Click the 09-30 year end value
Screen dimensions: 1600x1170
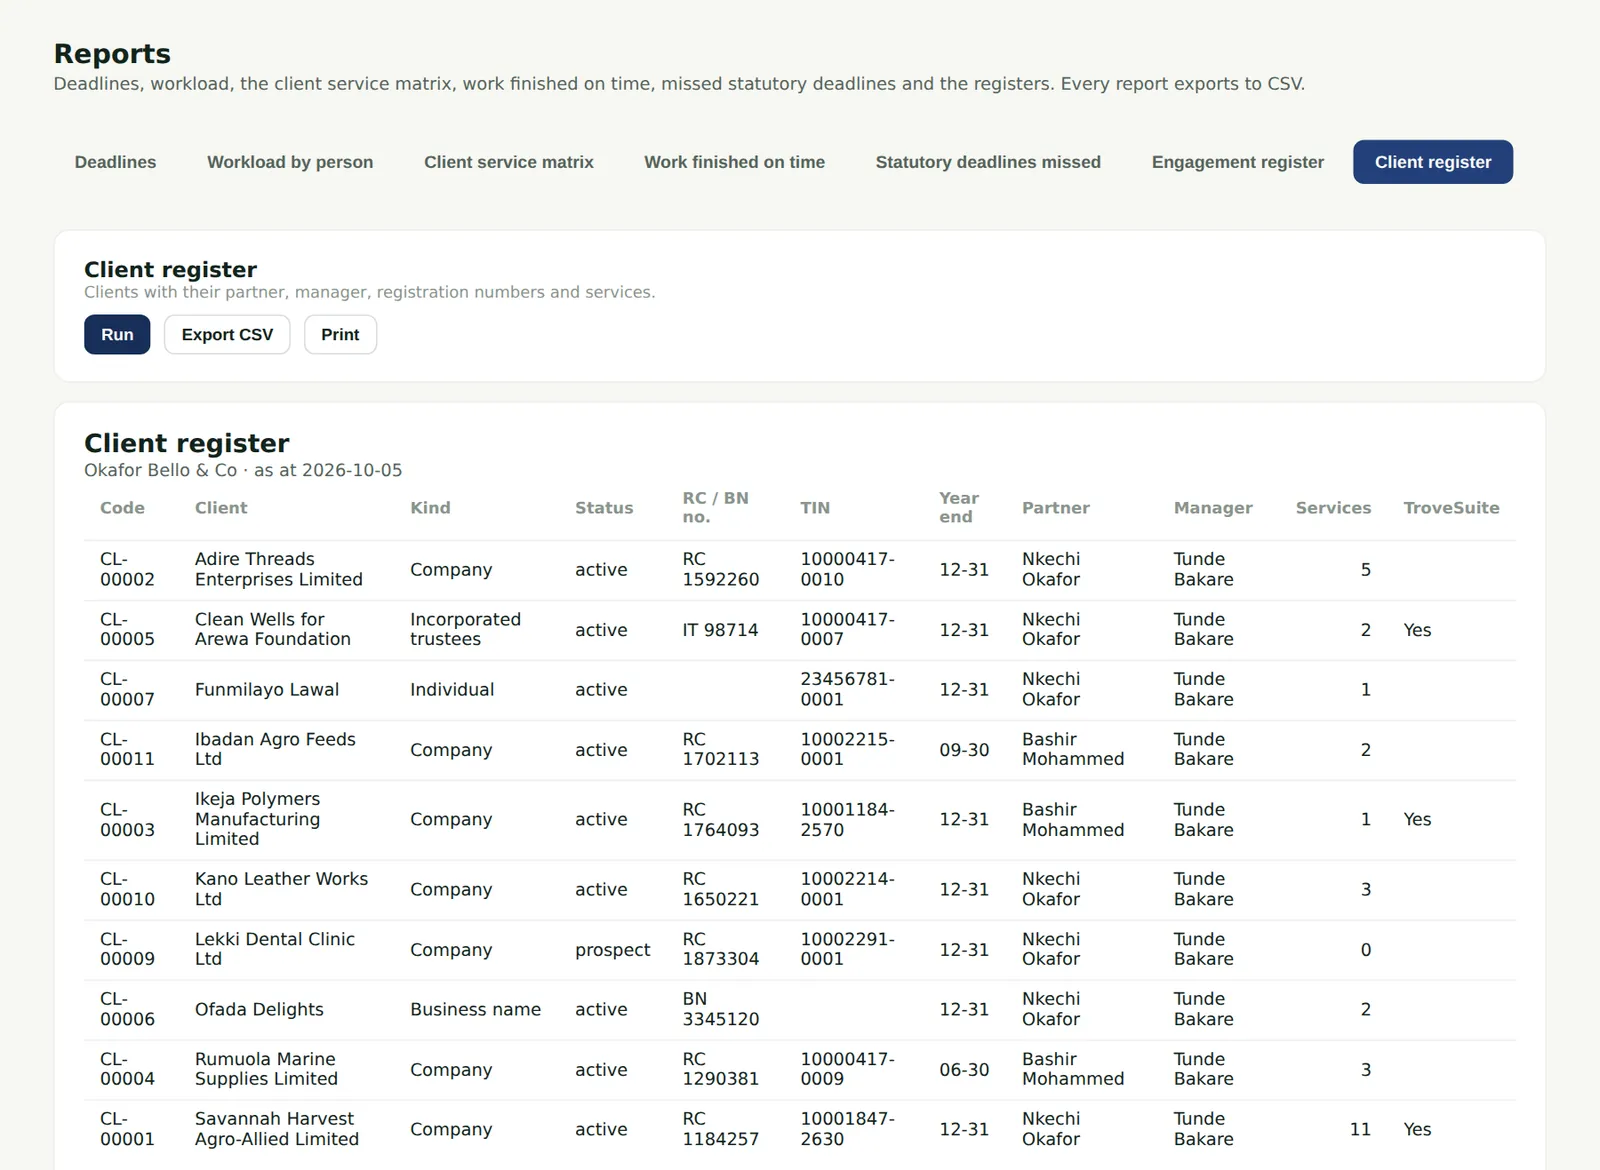click(964, 750)
